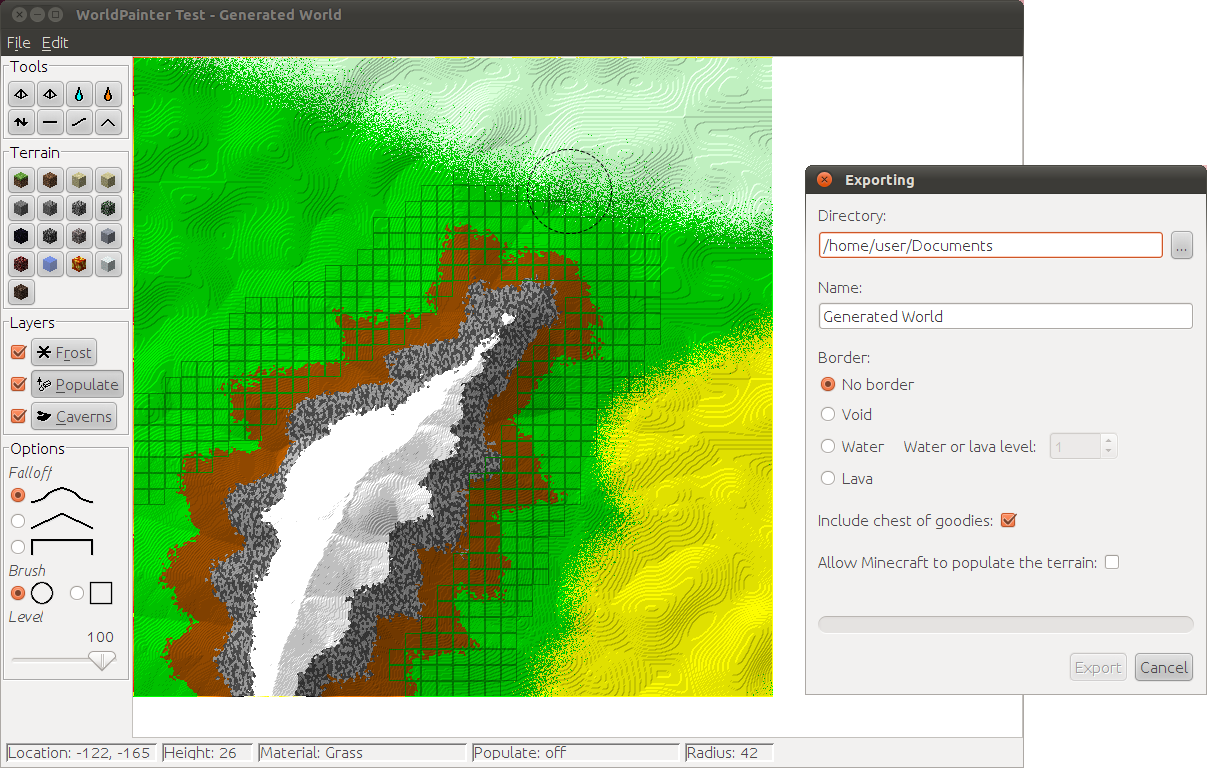Uncheck the Frost layer checkbox
The height and width of the screenshot is (768, 1207).
click(18, 352)
